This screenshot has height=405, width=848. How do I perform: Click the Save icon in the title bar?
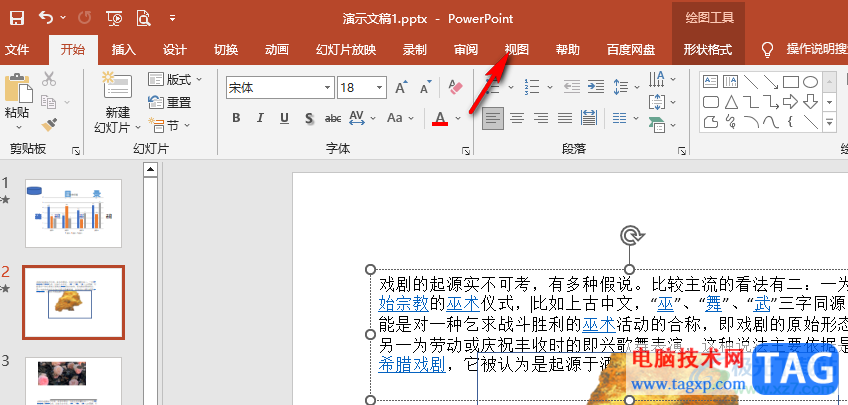pos(17,17)
